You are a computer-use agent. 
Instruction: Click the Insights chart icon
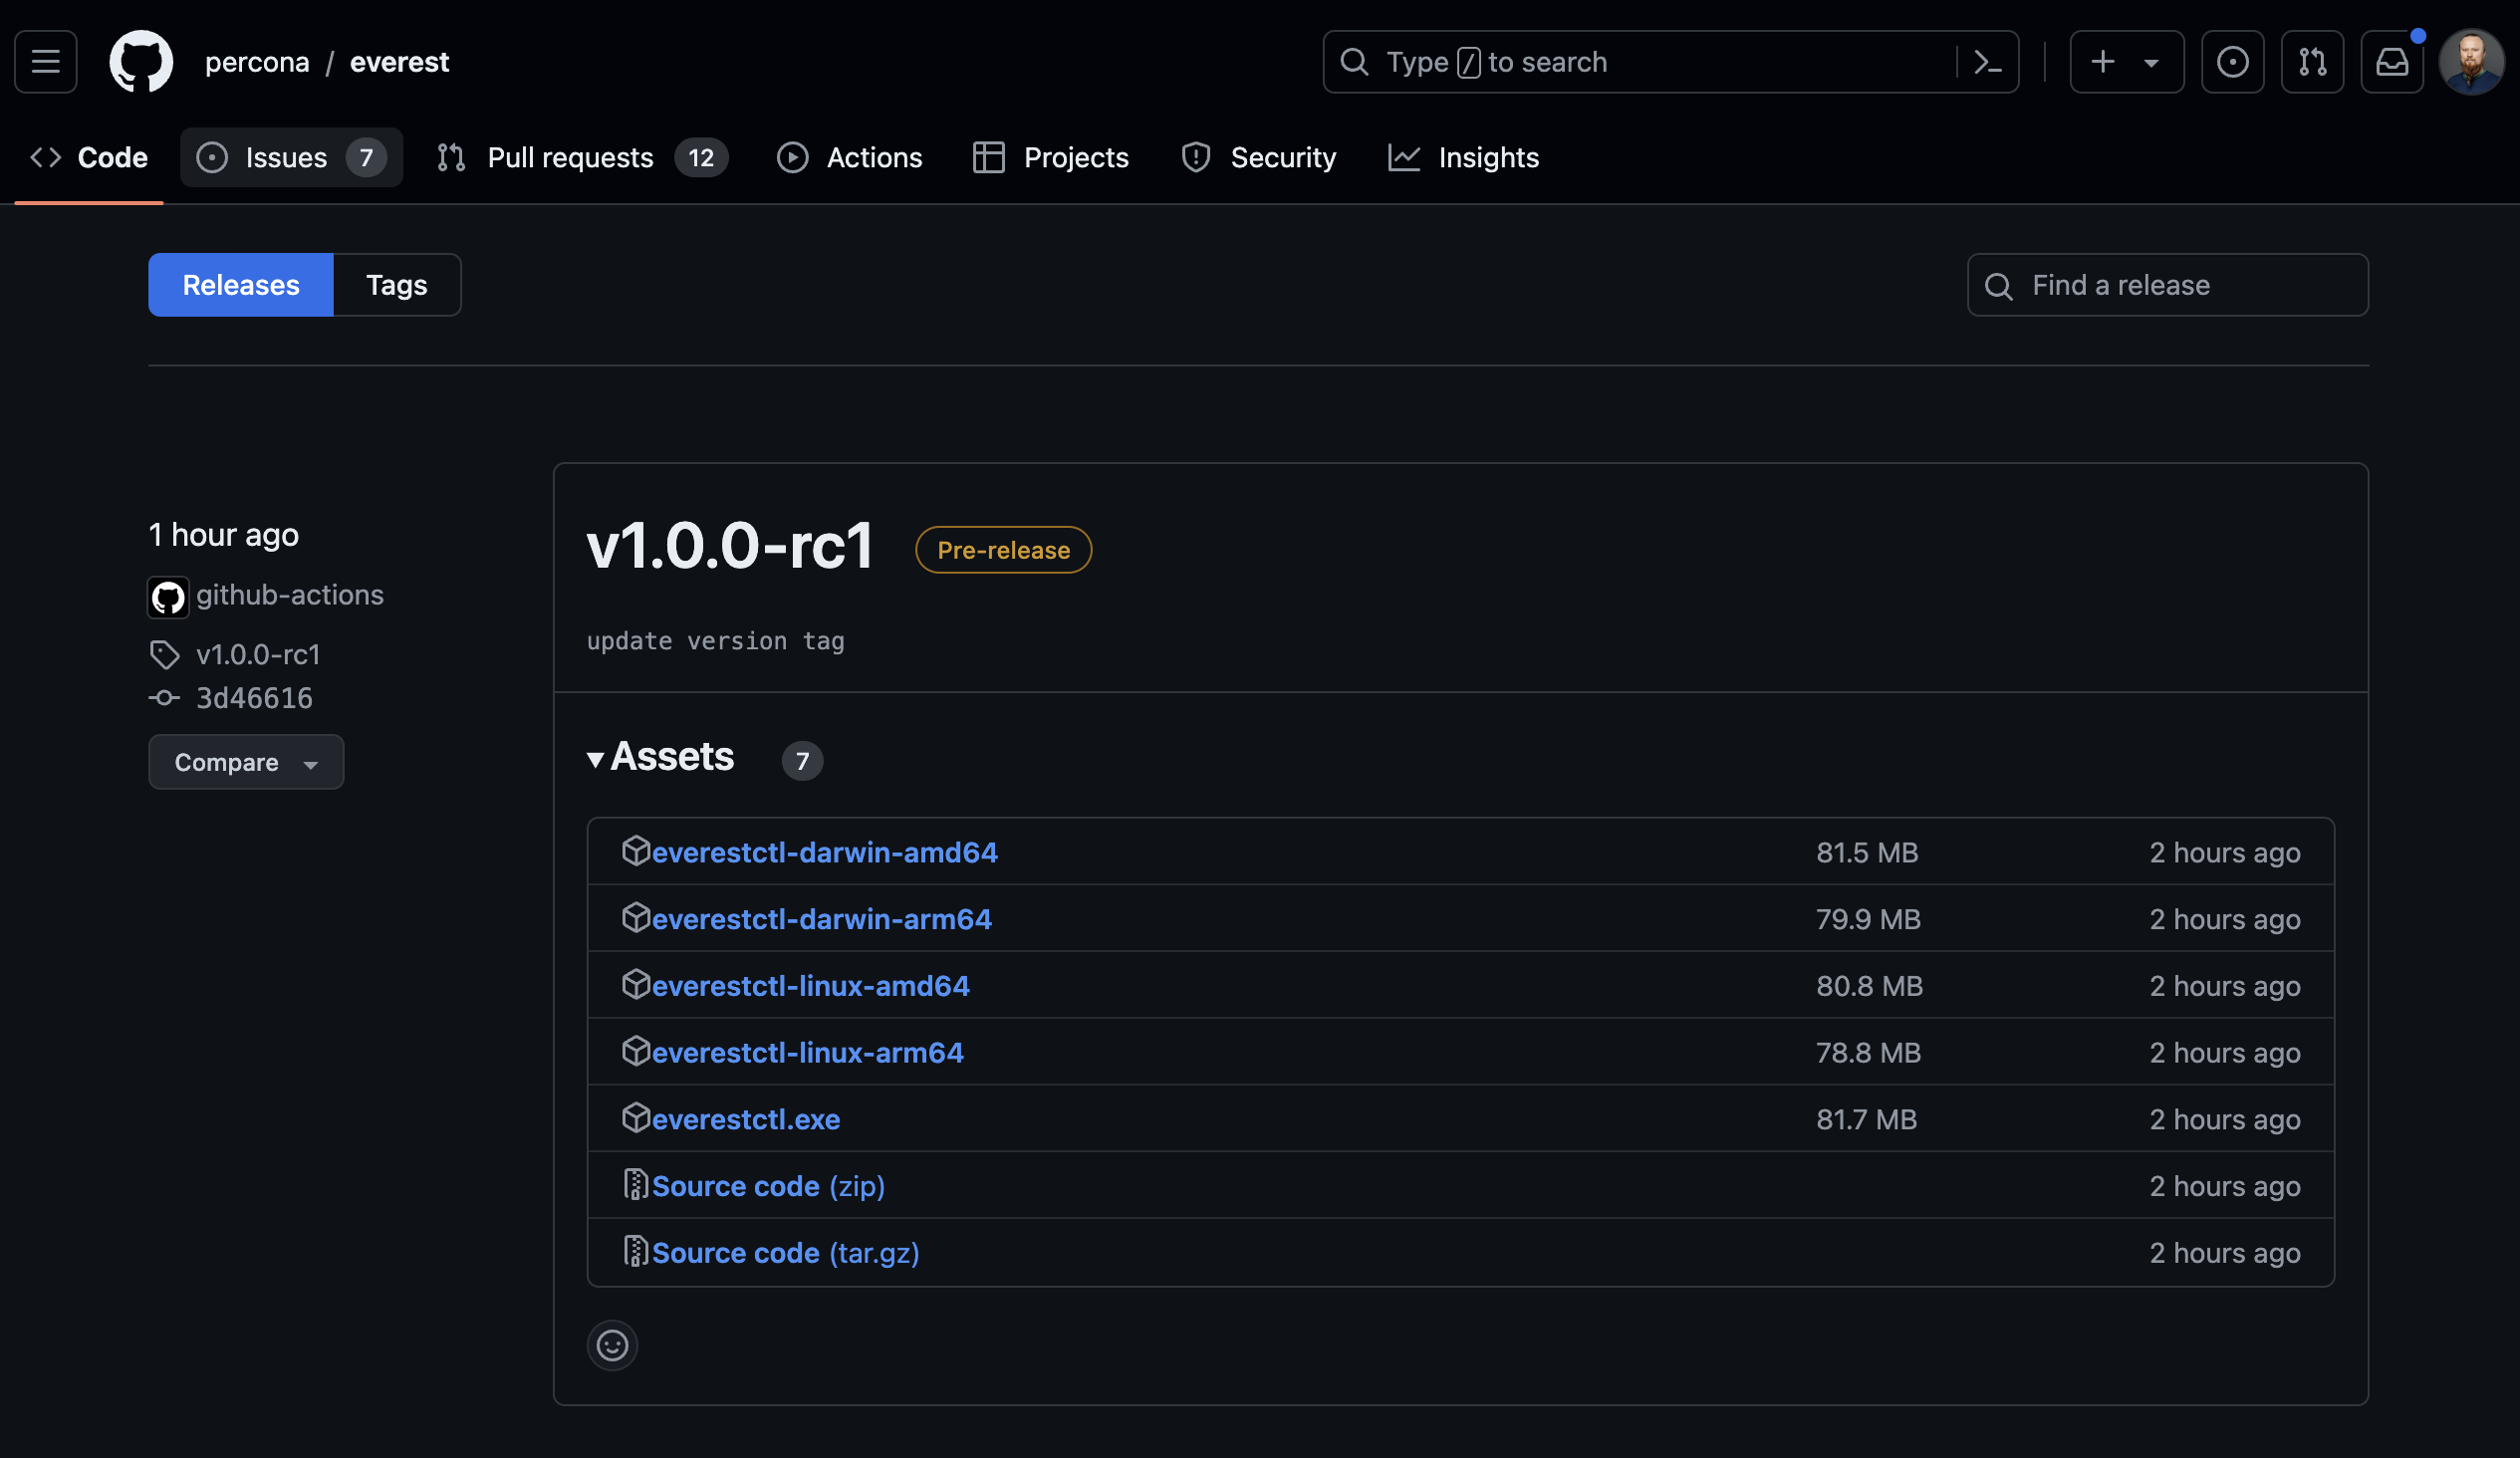[x=1405, y=158]
